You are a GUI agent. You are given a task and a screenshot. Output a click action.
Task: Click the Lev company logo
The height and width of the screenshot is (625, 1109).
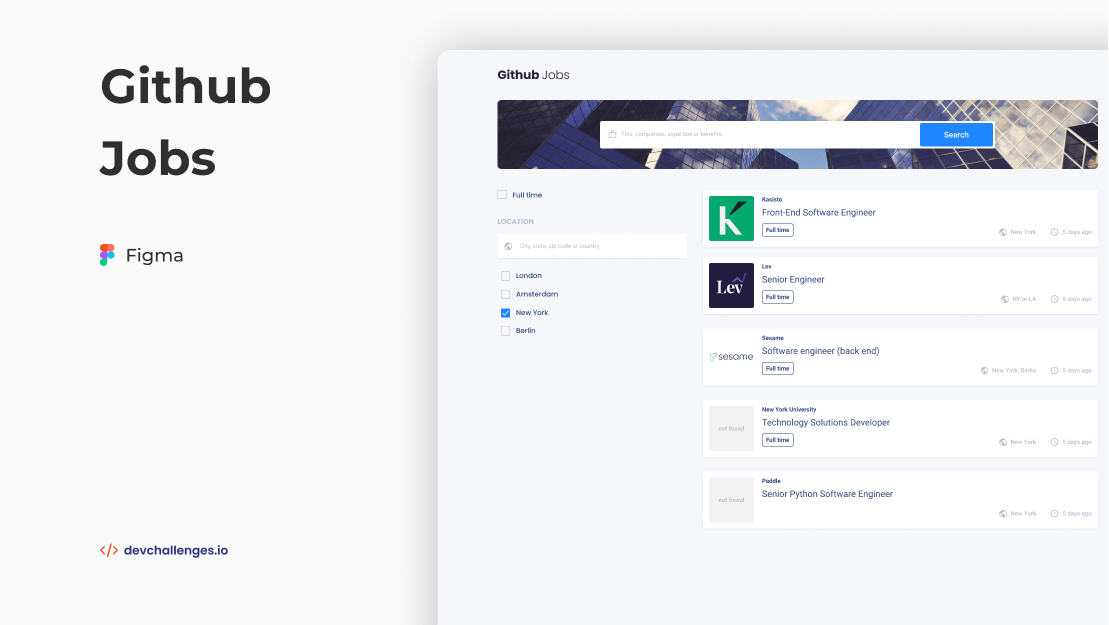click(x=731, y=285)
